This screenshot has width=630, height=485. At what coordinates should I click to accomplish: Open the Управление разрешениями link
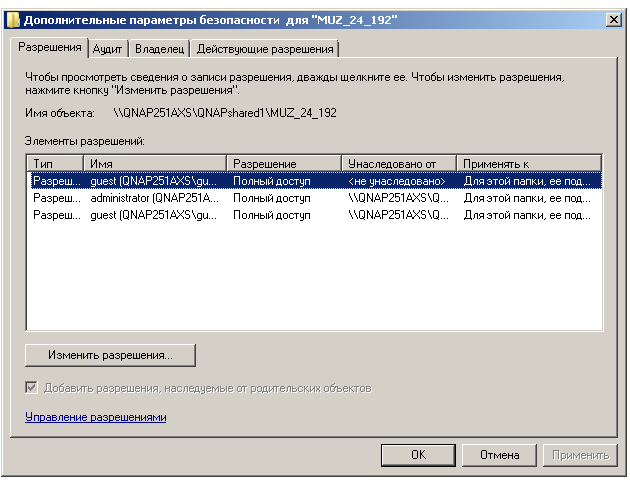point(95,417)
